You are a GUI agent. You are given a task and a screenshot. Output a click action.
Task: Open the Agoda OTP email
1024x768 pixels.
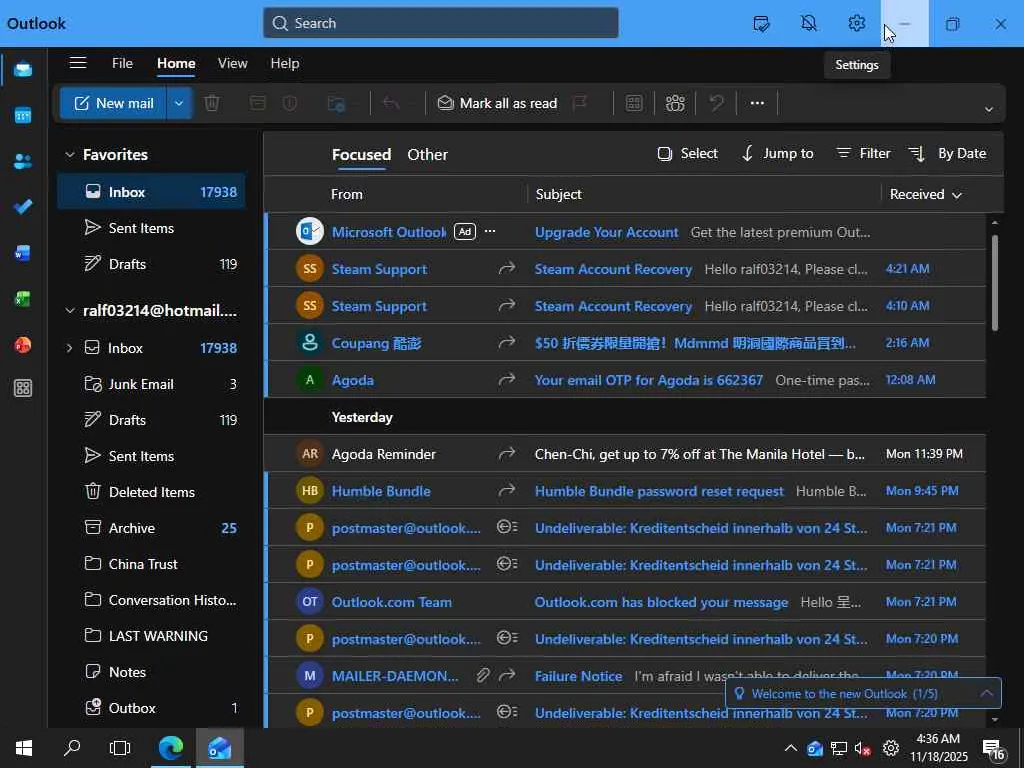pyautogui.click(x=626, y=380)
